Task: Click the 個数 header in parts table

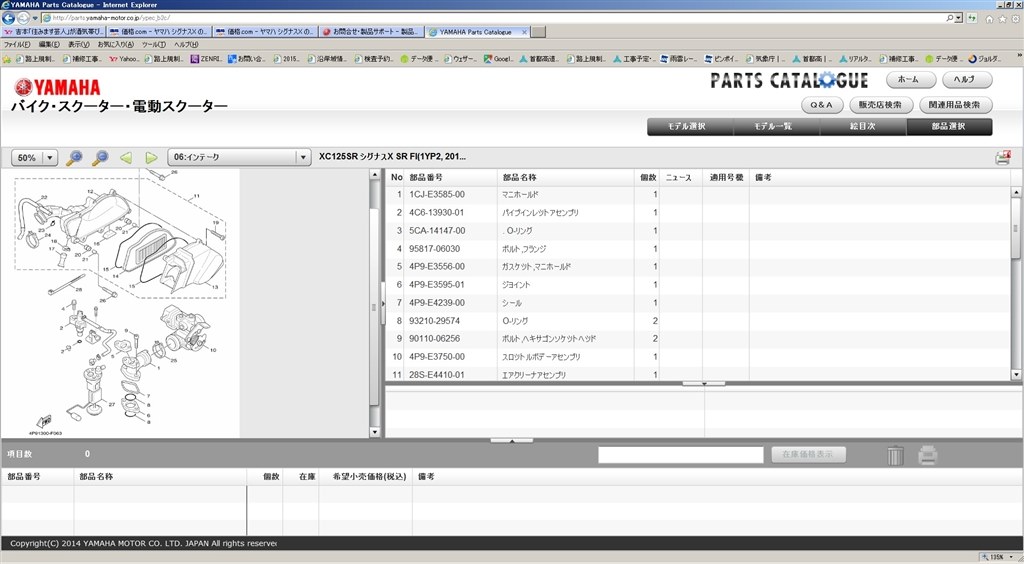Action: point(647,178)
